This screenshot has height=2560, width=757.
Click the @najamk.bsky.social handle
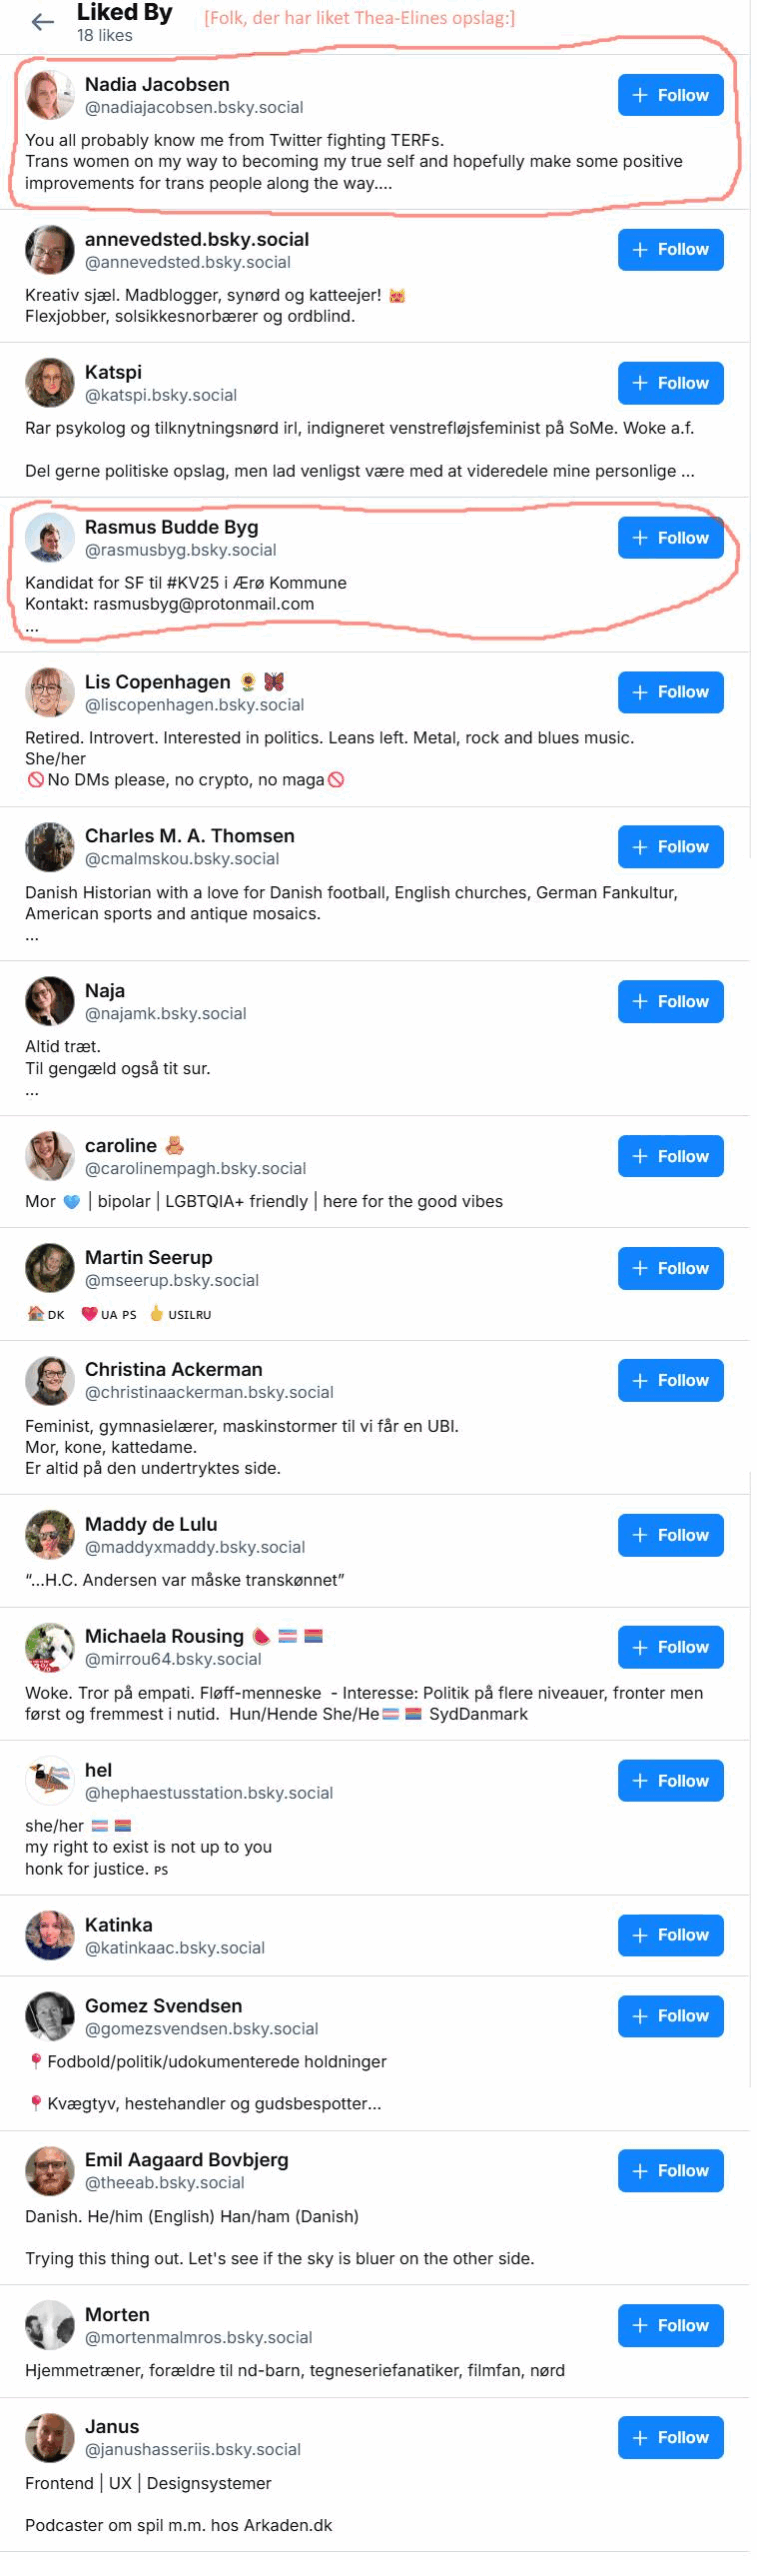coord(165,1013)
